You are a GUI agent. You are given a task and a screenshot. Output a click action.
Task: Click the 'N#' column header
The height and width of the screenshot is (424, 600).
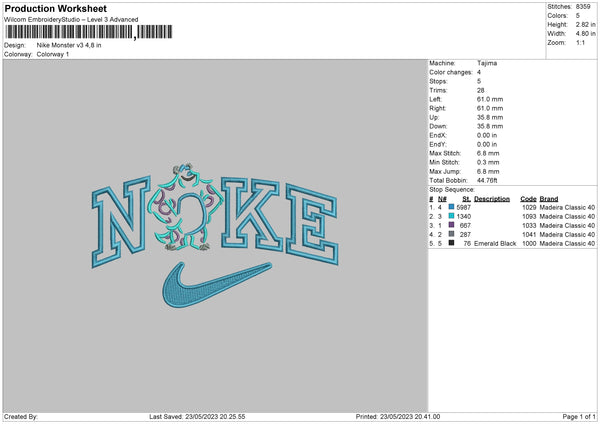tap(442, 199)
